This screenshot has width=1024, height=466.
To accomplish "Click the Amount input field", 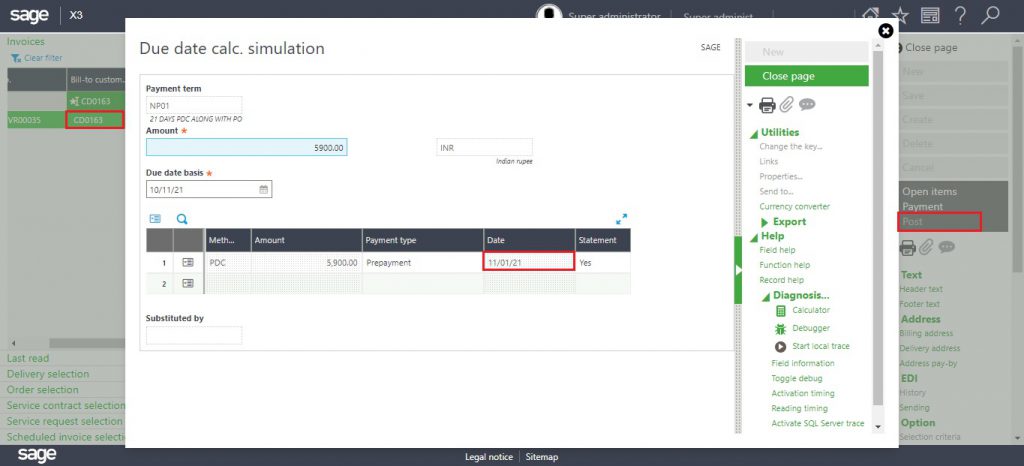I will (246, 147).
